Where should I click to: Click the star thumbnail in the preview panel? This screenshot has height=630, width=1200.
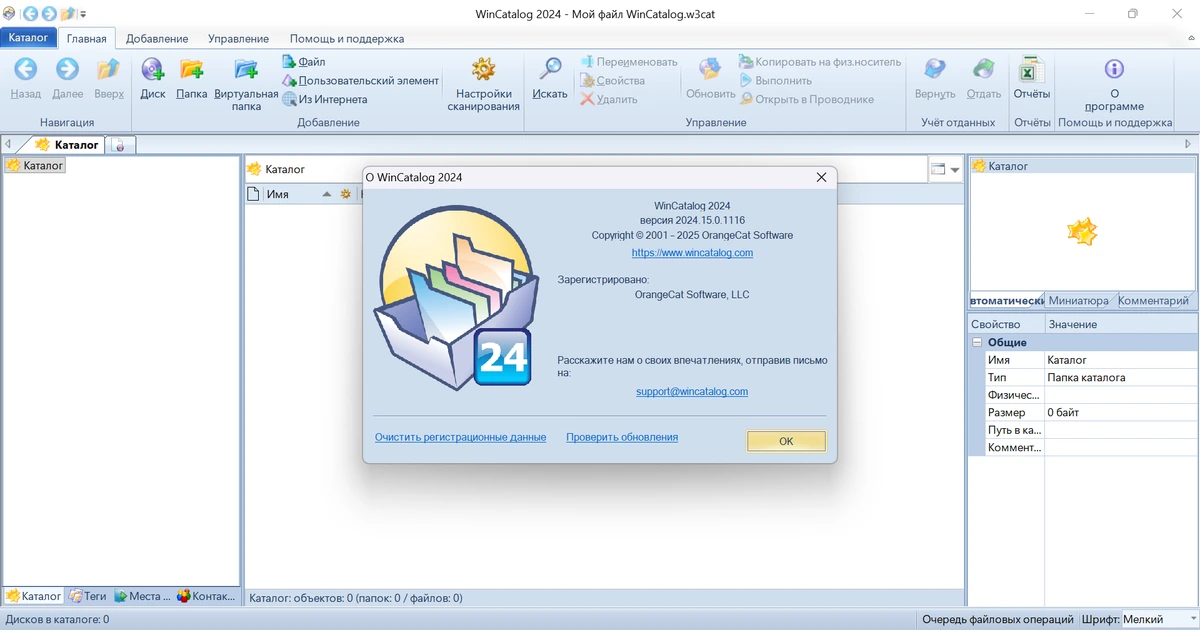coord(1082,233)
